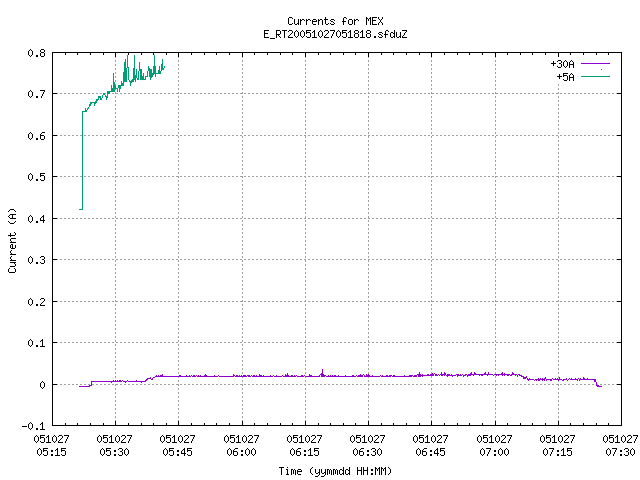640x480 pixels.
Task: Click the y-axis tick value 0
Action: (x=42, y=385)
